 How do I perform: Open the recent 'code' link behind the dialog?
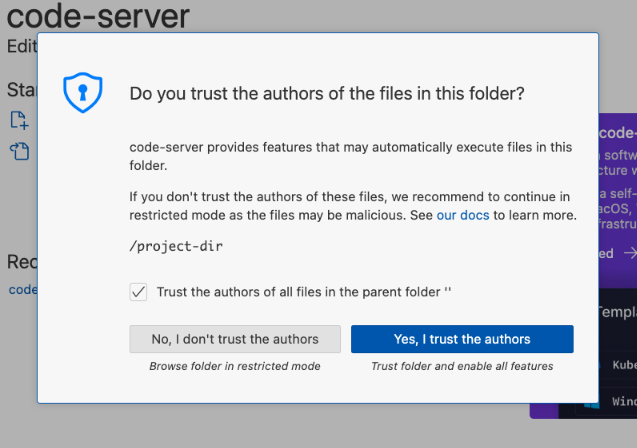(x=23, y=290)
